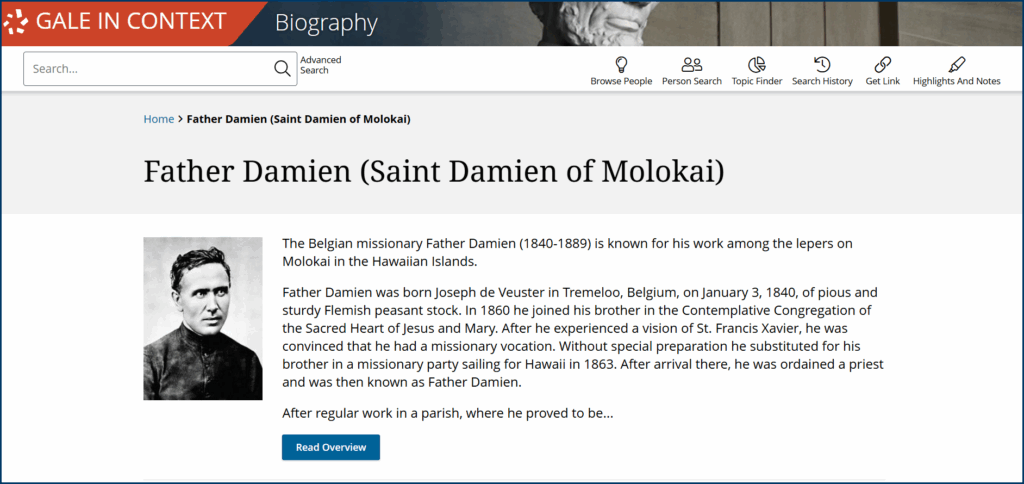Click the Browse People lightbulb icon

click(621, 64)
